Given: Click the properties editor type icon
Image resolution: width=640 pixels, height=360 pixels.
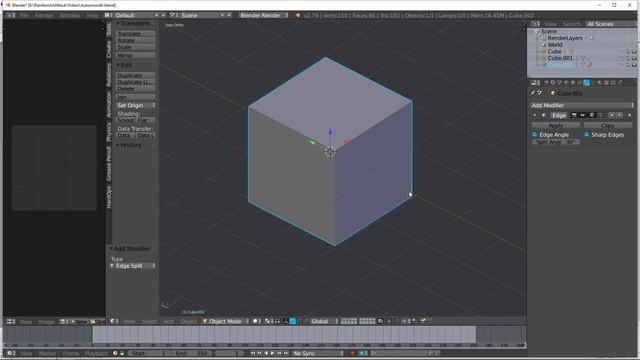Looking at the screenshot, I should click(x=535, y=83).
